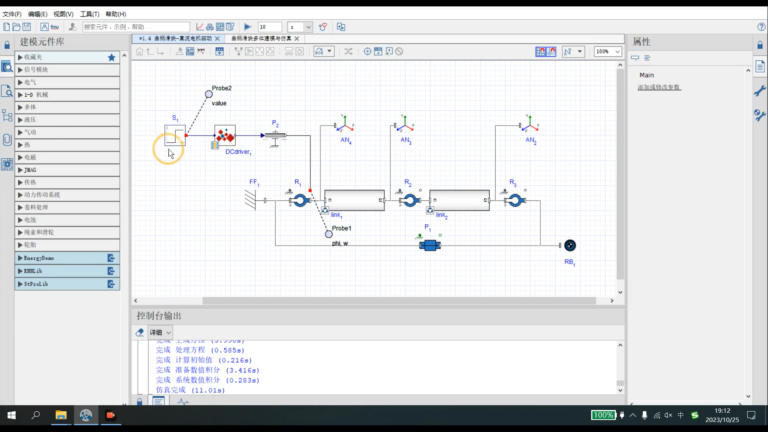Expand the JMAG library category
Image resolution: width=768 pixels, height=432 pixels.
click(x=67, y=170)
